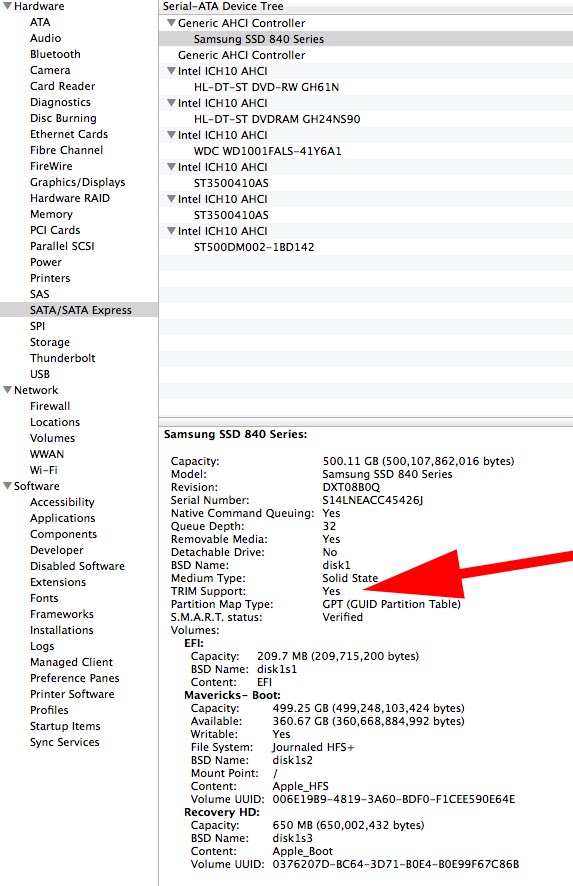Viewport: 573px width, 886px height.
Task: Select USB in the sidebar
Action: pos(40,374)
